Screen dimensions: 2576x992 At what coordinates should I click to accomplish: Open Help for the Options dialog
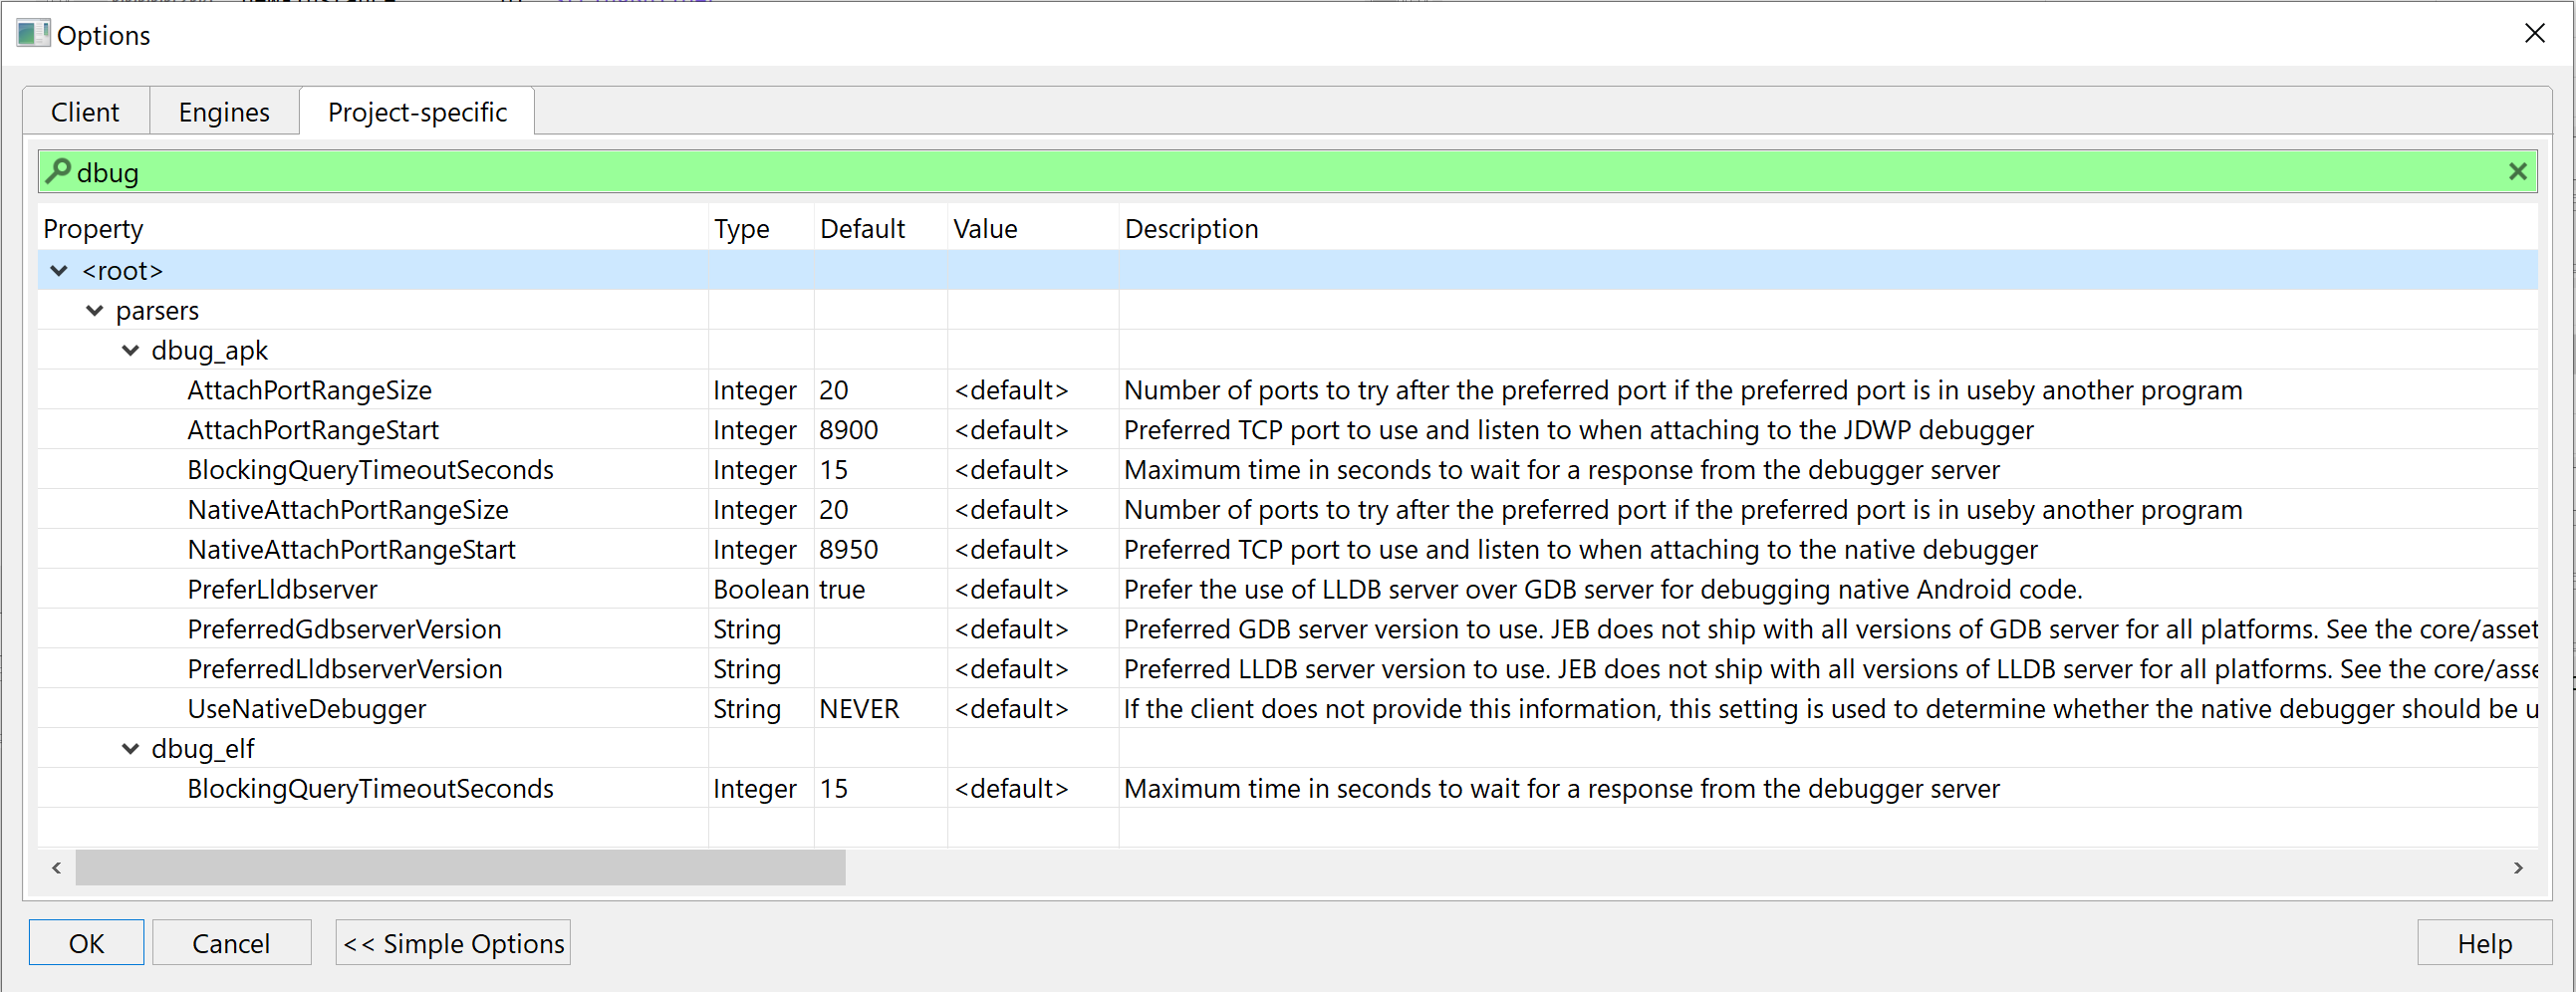coord(2484,943)
